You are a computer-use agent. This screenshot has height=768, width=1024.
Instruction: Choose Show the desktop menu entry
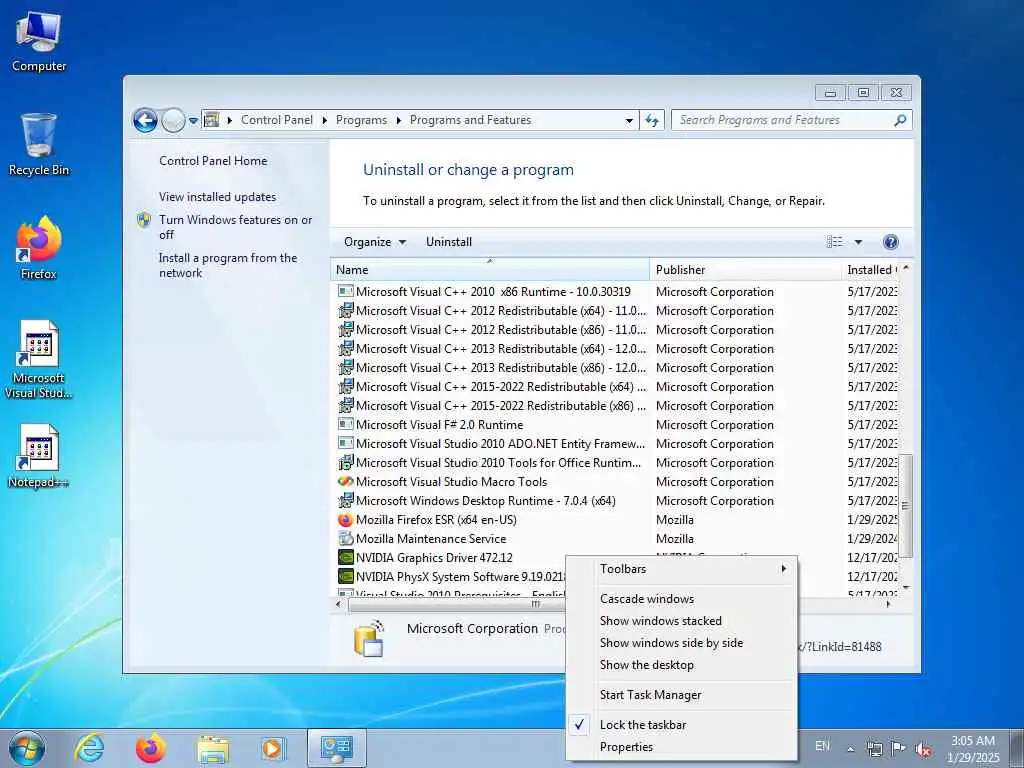681,665
